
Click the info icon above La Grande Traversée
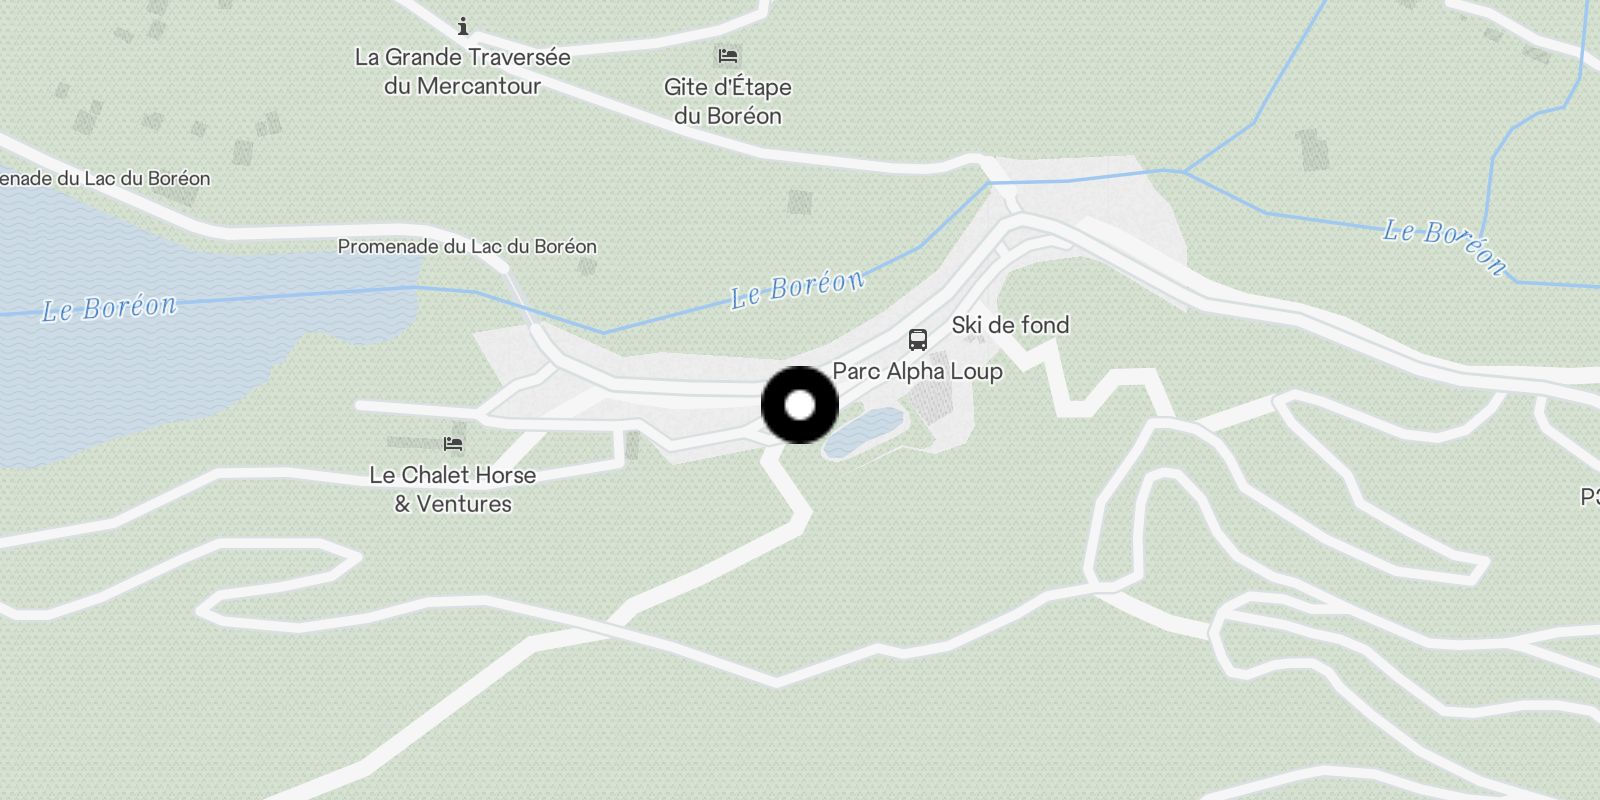coord(463,26)
